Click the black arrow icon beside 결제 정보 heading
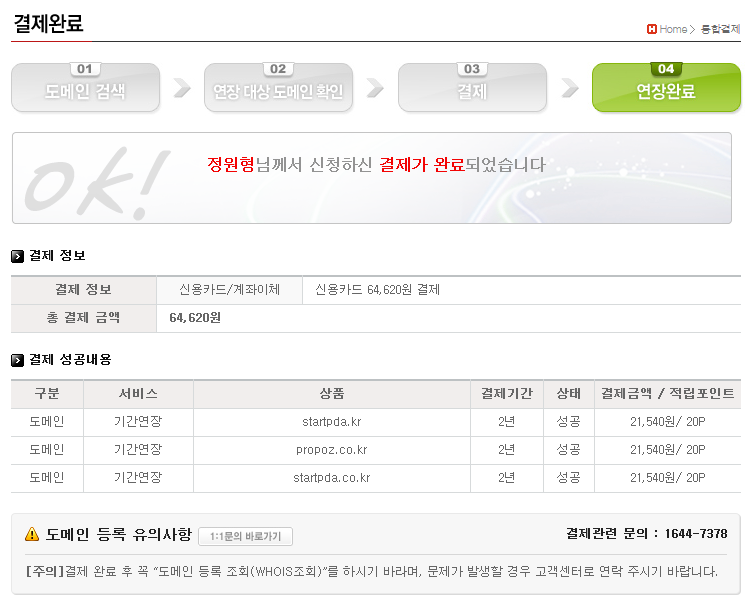 (x=18, y=256)
